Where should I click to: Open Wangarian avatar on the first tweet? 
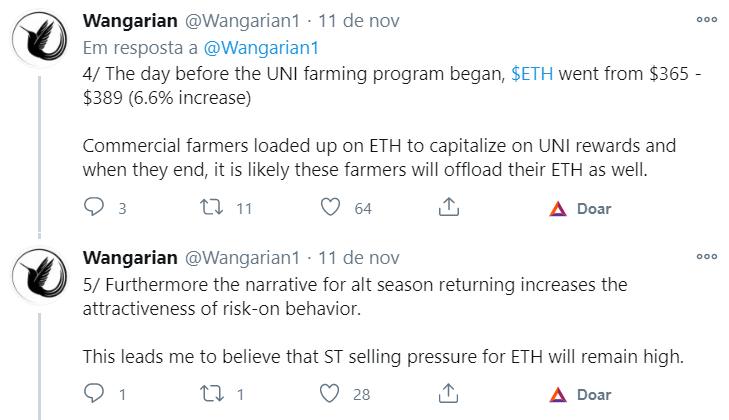(40, 38)
